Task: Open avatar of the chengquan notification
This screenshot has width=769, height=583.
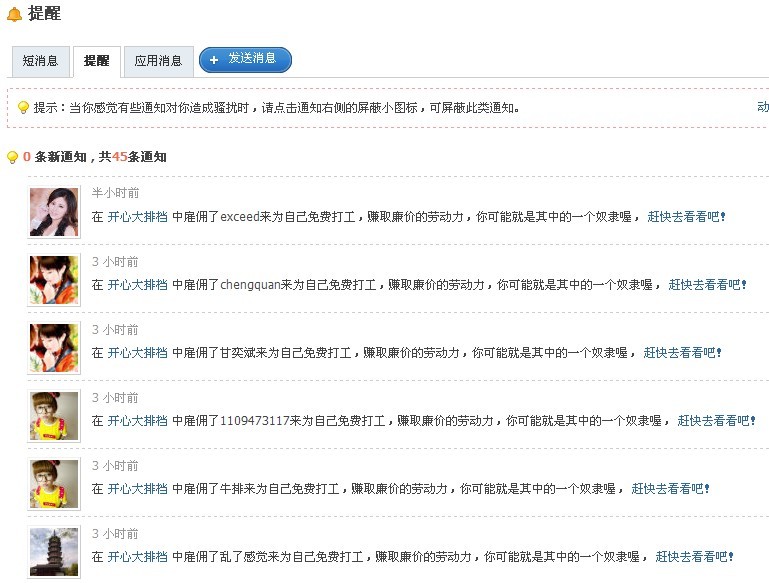Action: 54,280
